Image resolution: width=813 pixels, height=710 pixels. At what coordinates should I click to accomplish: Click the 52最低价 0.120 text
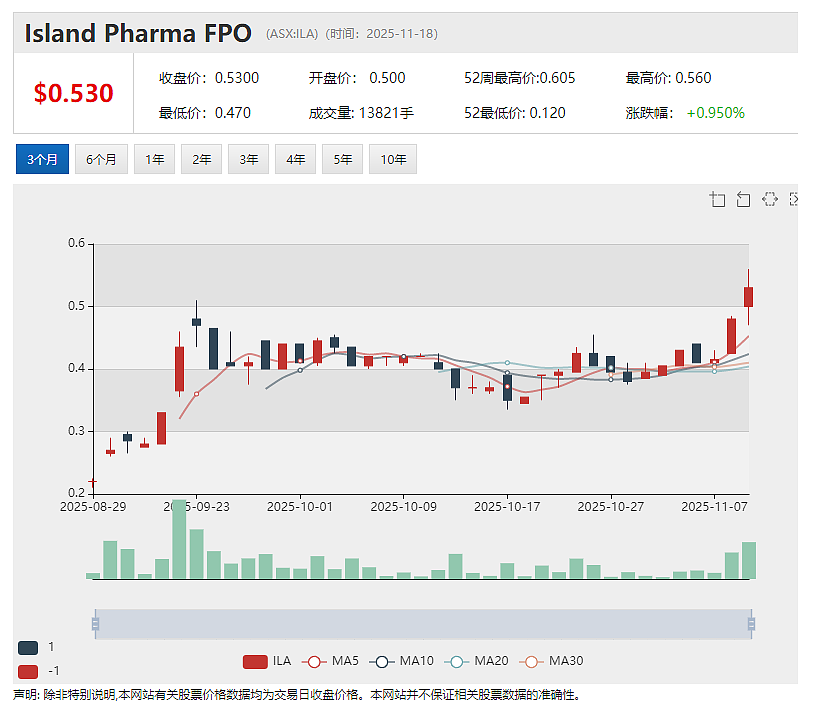click(x=515, y=113)
